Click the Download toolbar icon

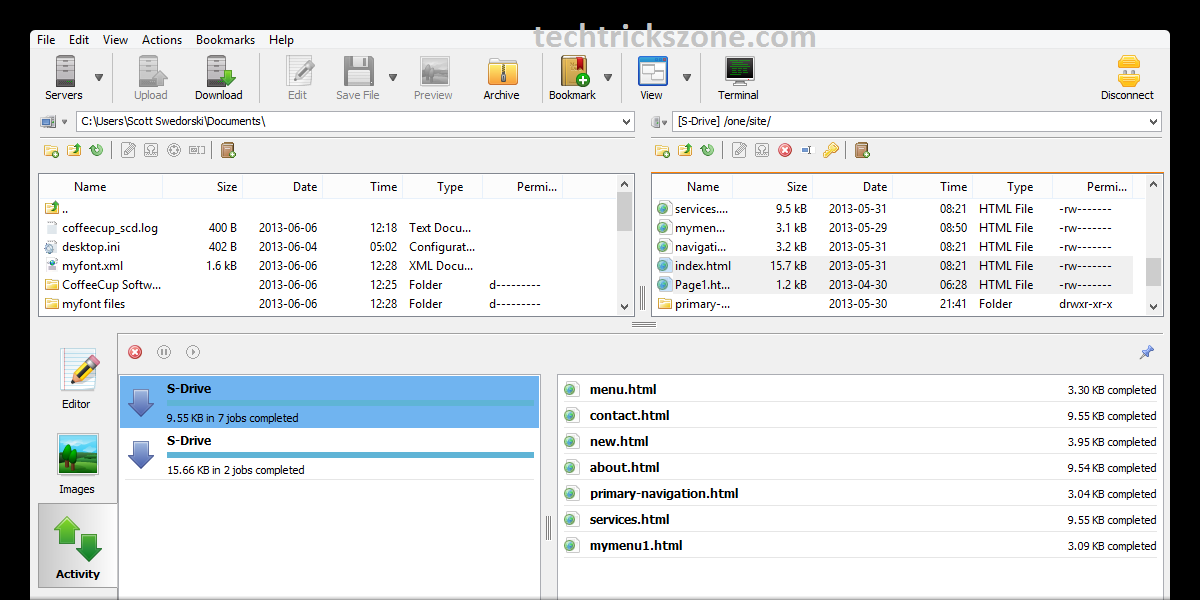218,78
